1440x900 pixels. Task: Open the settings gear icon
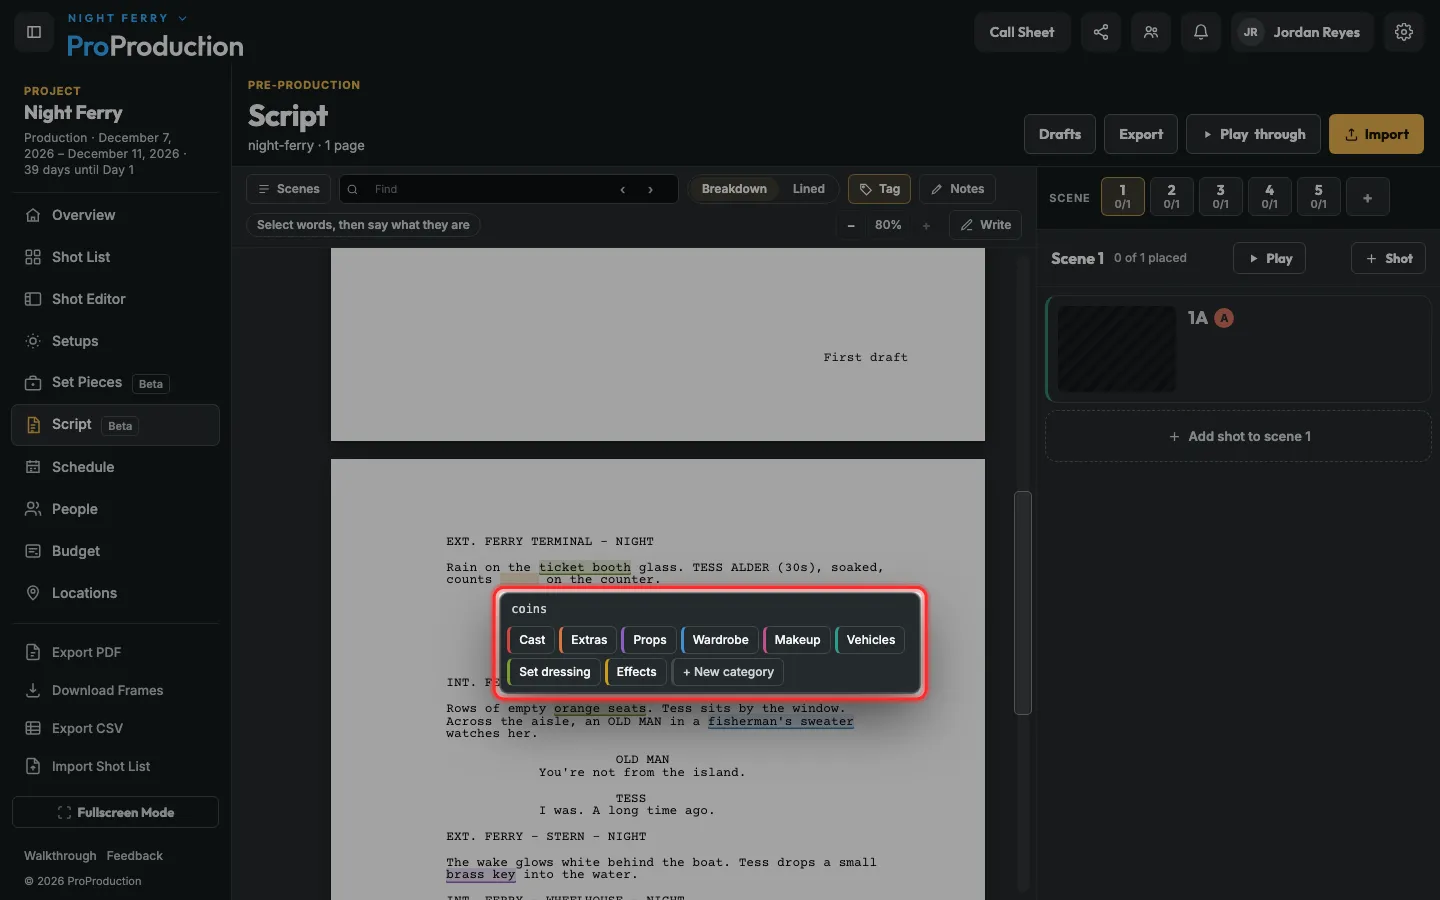click(x=1404, y=32)
